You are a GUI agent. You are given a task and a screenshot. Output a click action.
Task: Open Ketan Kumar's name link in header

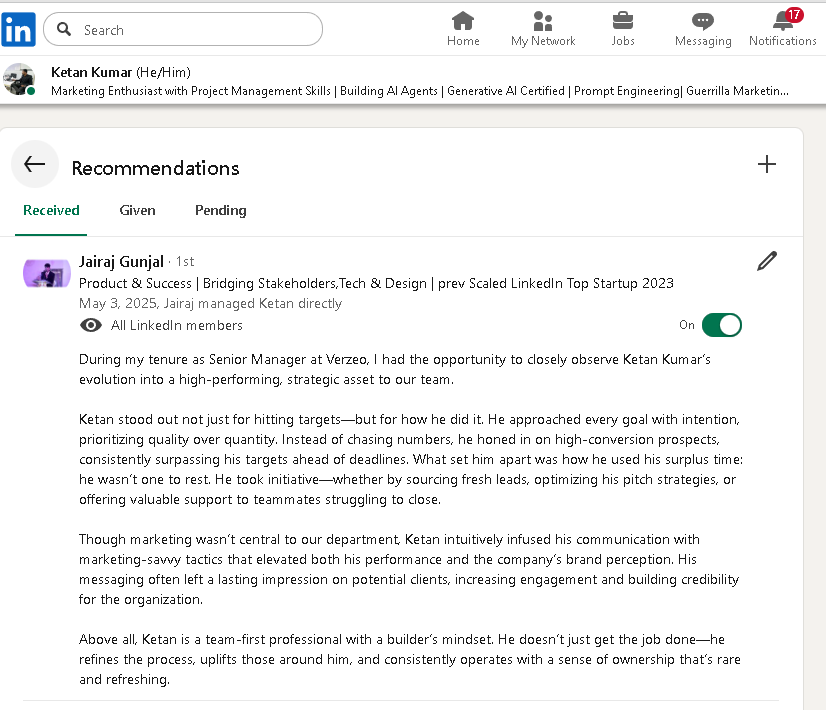coord(91,72)
